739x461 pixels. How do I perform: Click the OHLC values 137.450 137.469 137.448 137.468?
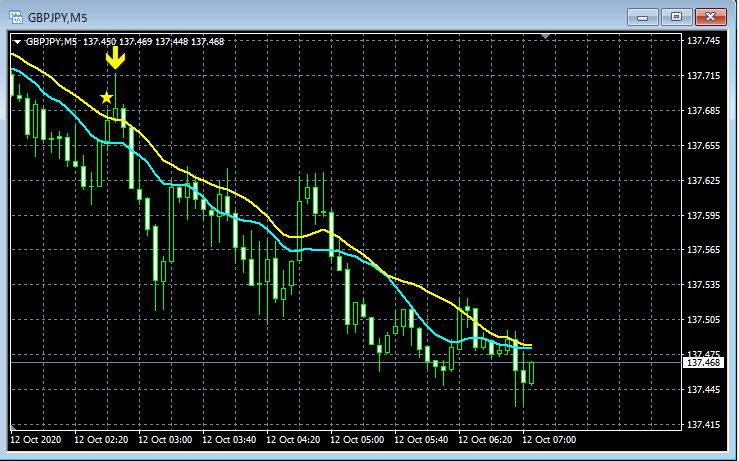(x=154, y=42)
